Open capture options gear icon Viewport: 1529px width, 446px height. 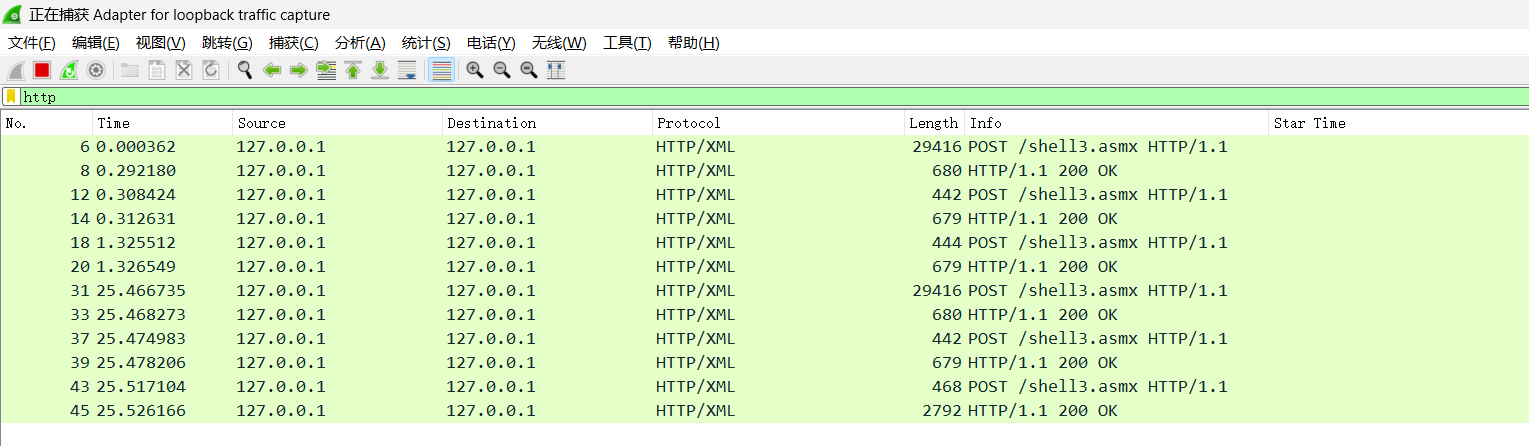coord(96,70)
